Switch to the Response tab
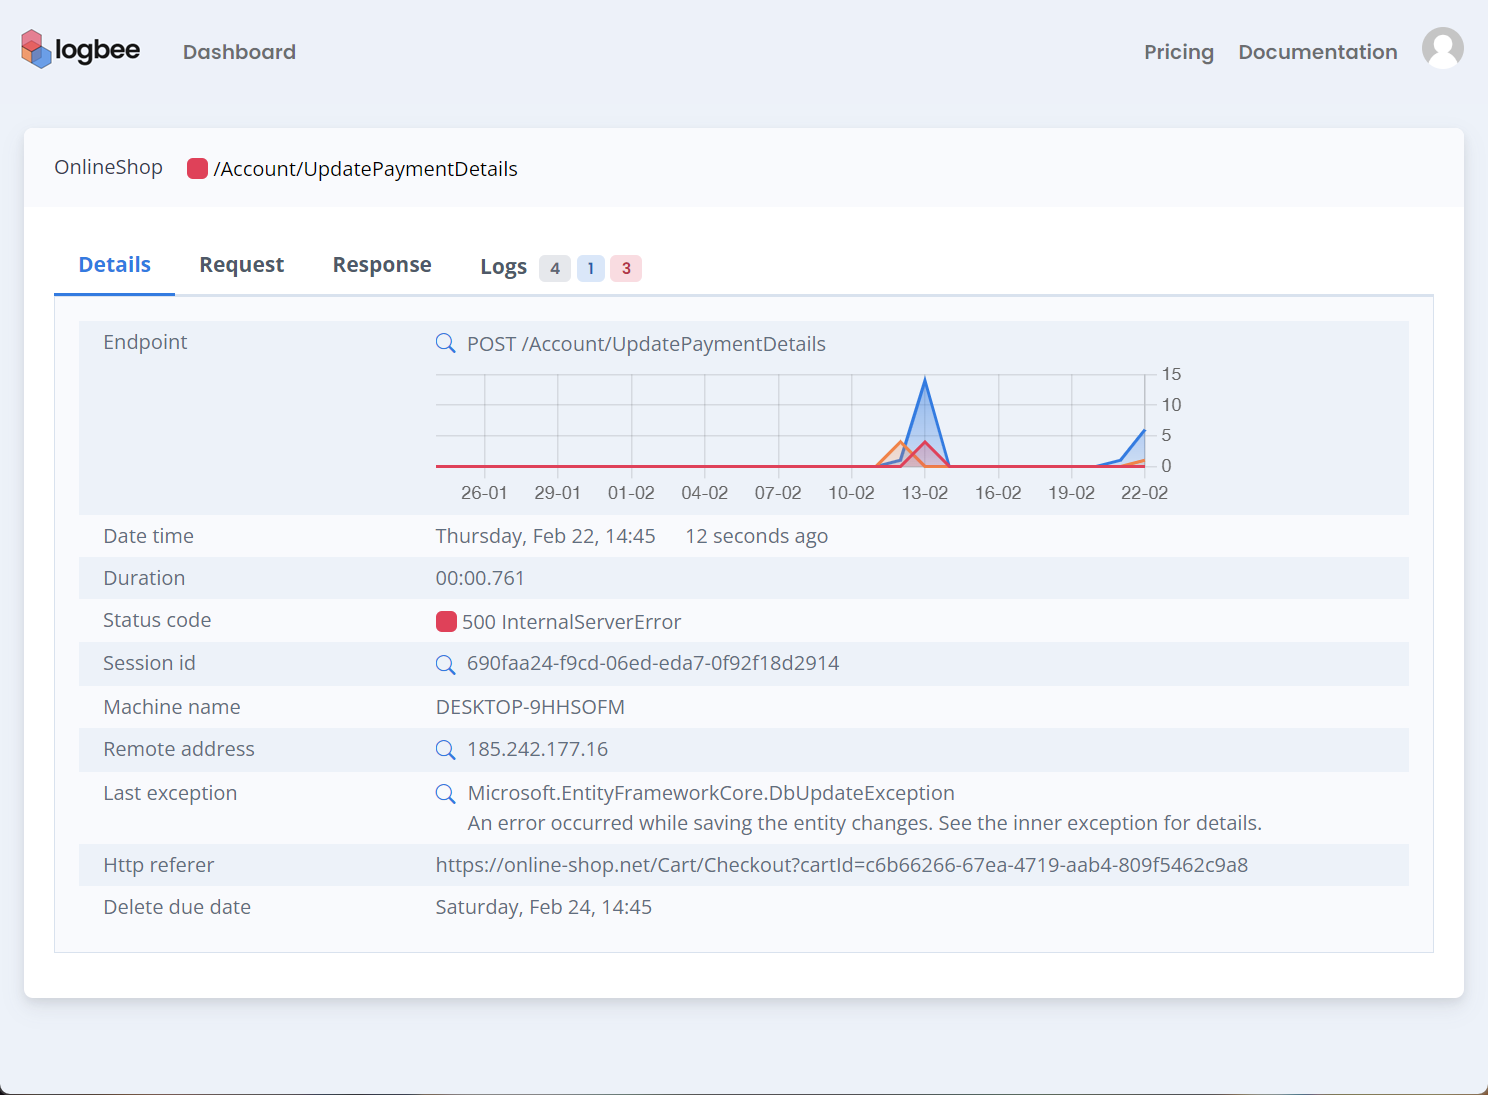This screenshot has width=1488, height=1095. point(382,265)
